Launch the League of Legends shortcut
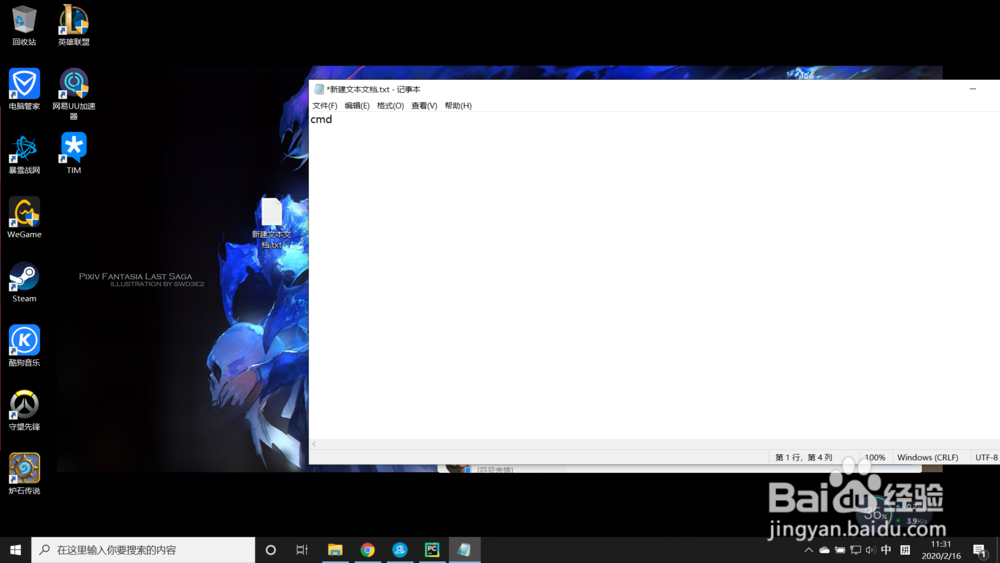Image resolution: width=1000 pixels, height=563 pixels. [x=74, y=25]
